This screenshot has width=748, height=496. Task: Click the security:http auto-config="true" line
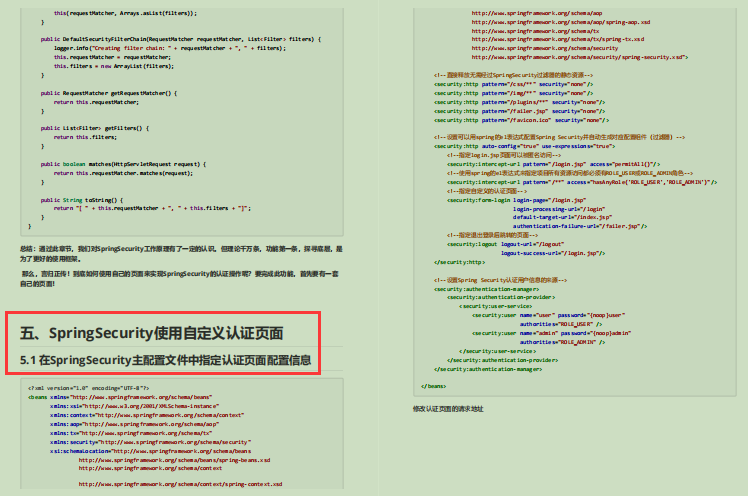(525, 146)
